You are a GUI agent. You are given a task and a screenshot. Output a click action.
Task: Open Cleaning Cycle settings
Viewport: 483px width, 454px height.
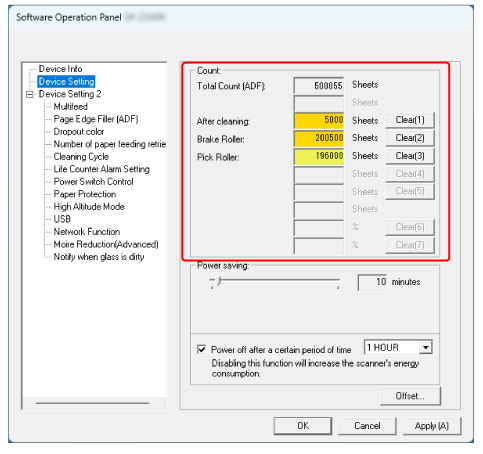pyautogui.click(x=81, y=157)
